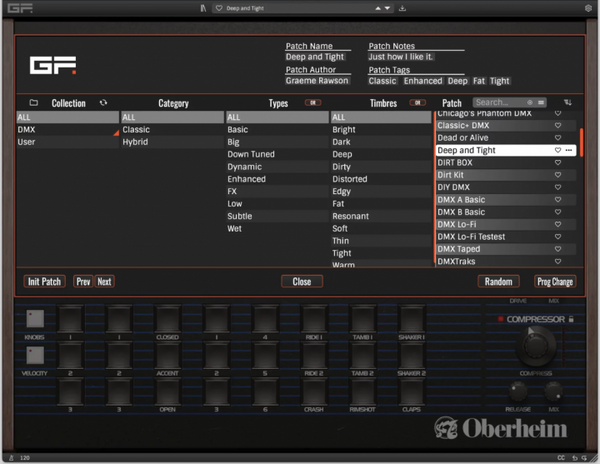Click the patch sort order icon
The height and width of the screenshot is (464, 600).
[x=568, y=102]
